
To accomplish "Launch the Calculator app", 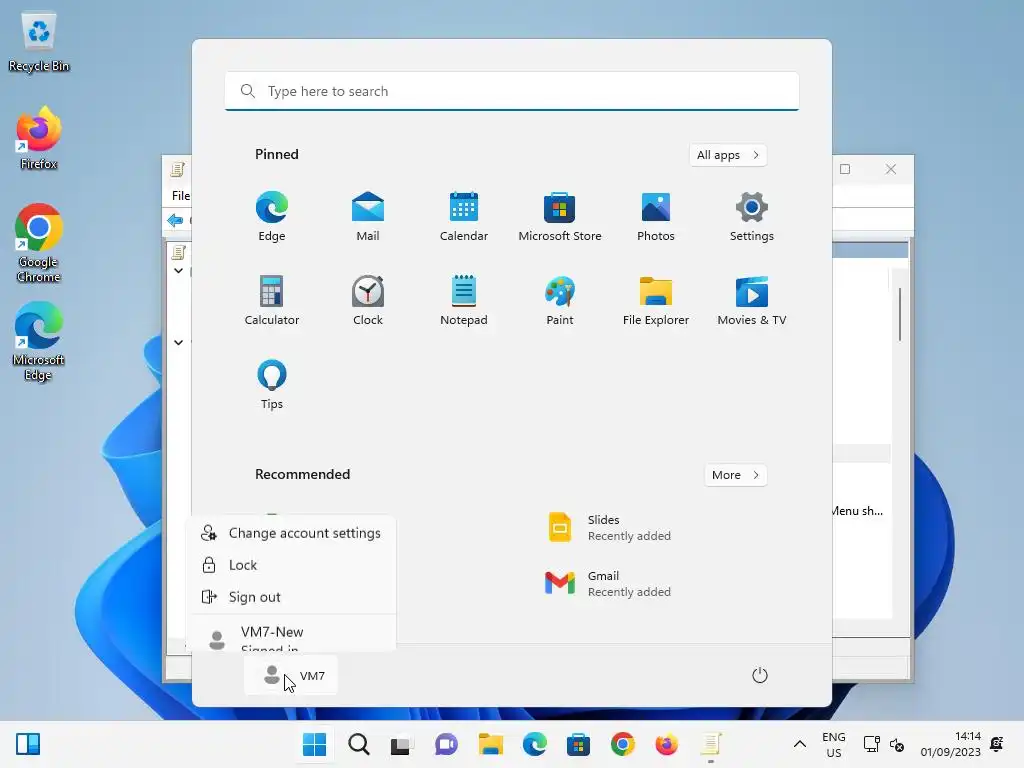I will tap(272, 300).
